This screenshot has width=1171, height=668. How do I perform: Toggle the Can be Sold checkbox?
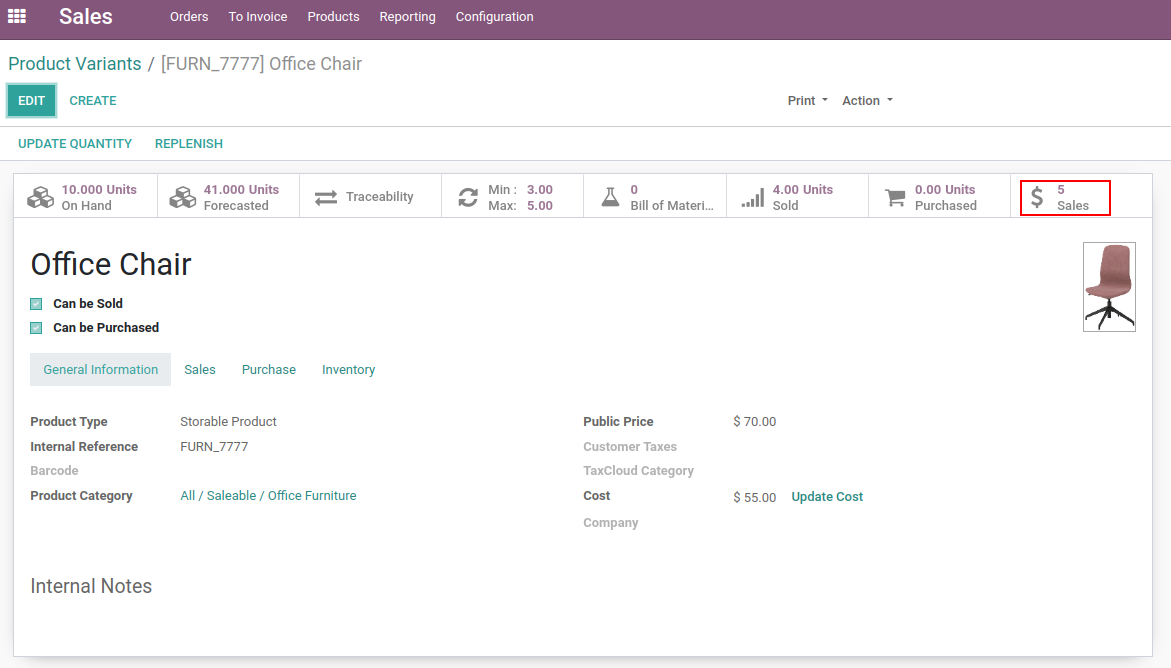pos(36,304)
